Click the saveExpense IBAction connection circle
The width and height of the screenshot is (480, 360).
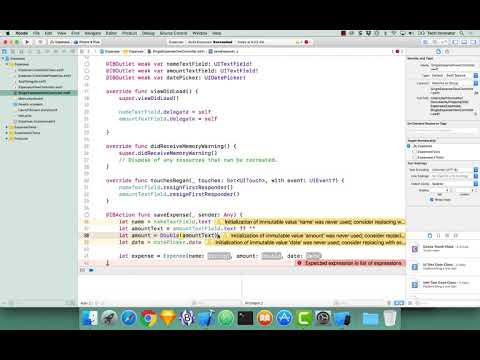pyautogui.click(x=87, y=215)
